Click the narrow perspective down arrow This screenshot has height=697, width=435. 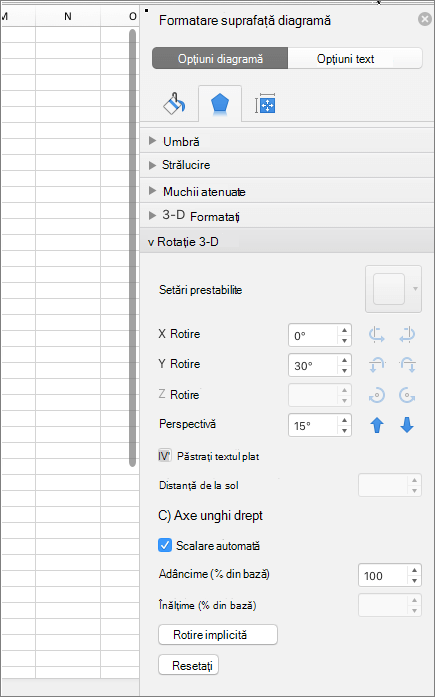click(407, 425)
